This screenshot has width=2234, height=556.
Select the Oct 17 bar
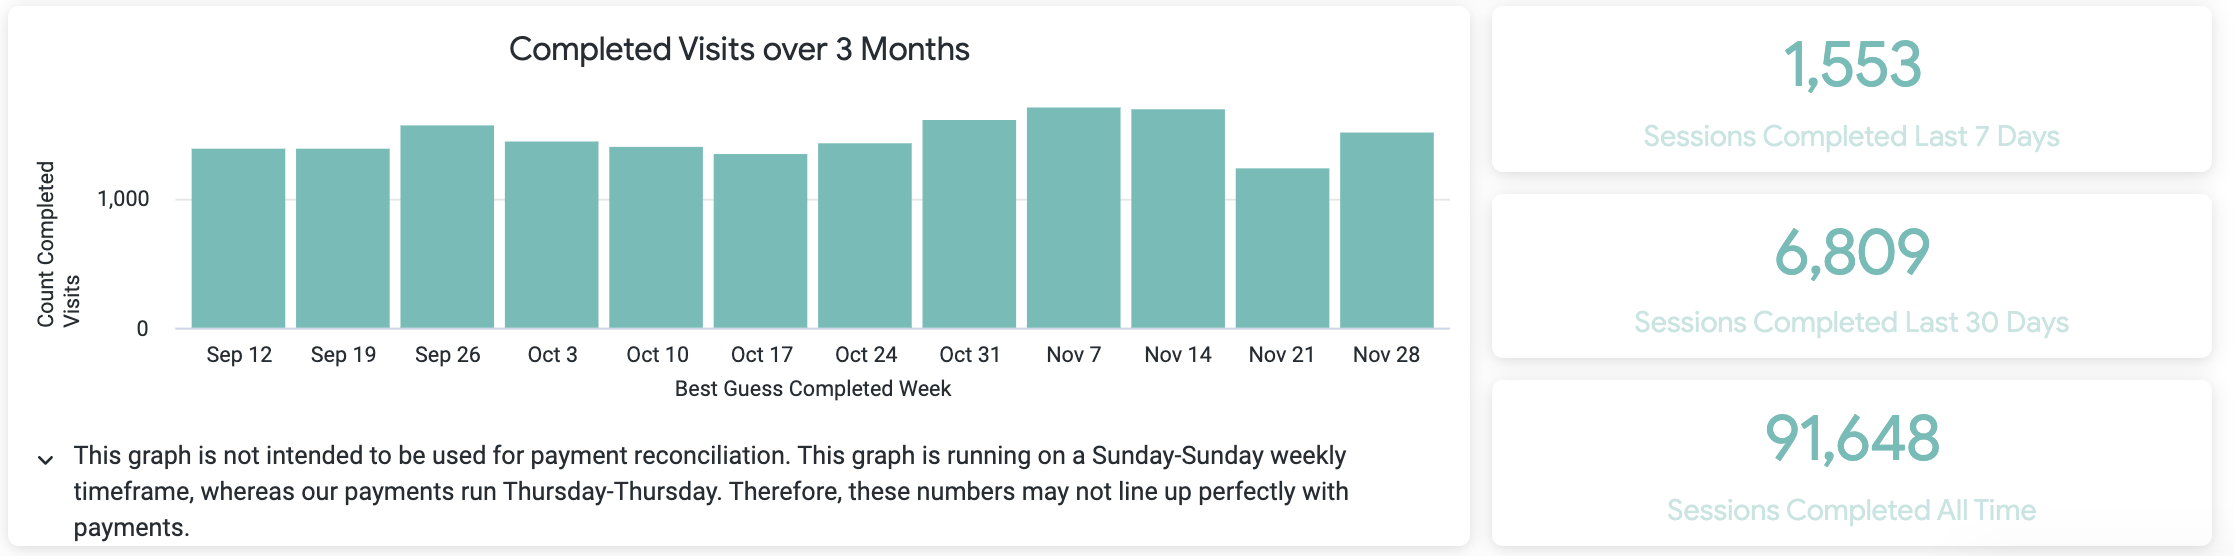pyautogui.click(x=760, y=241)
